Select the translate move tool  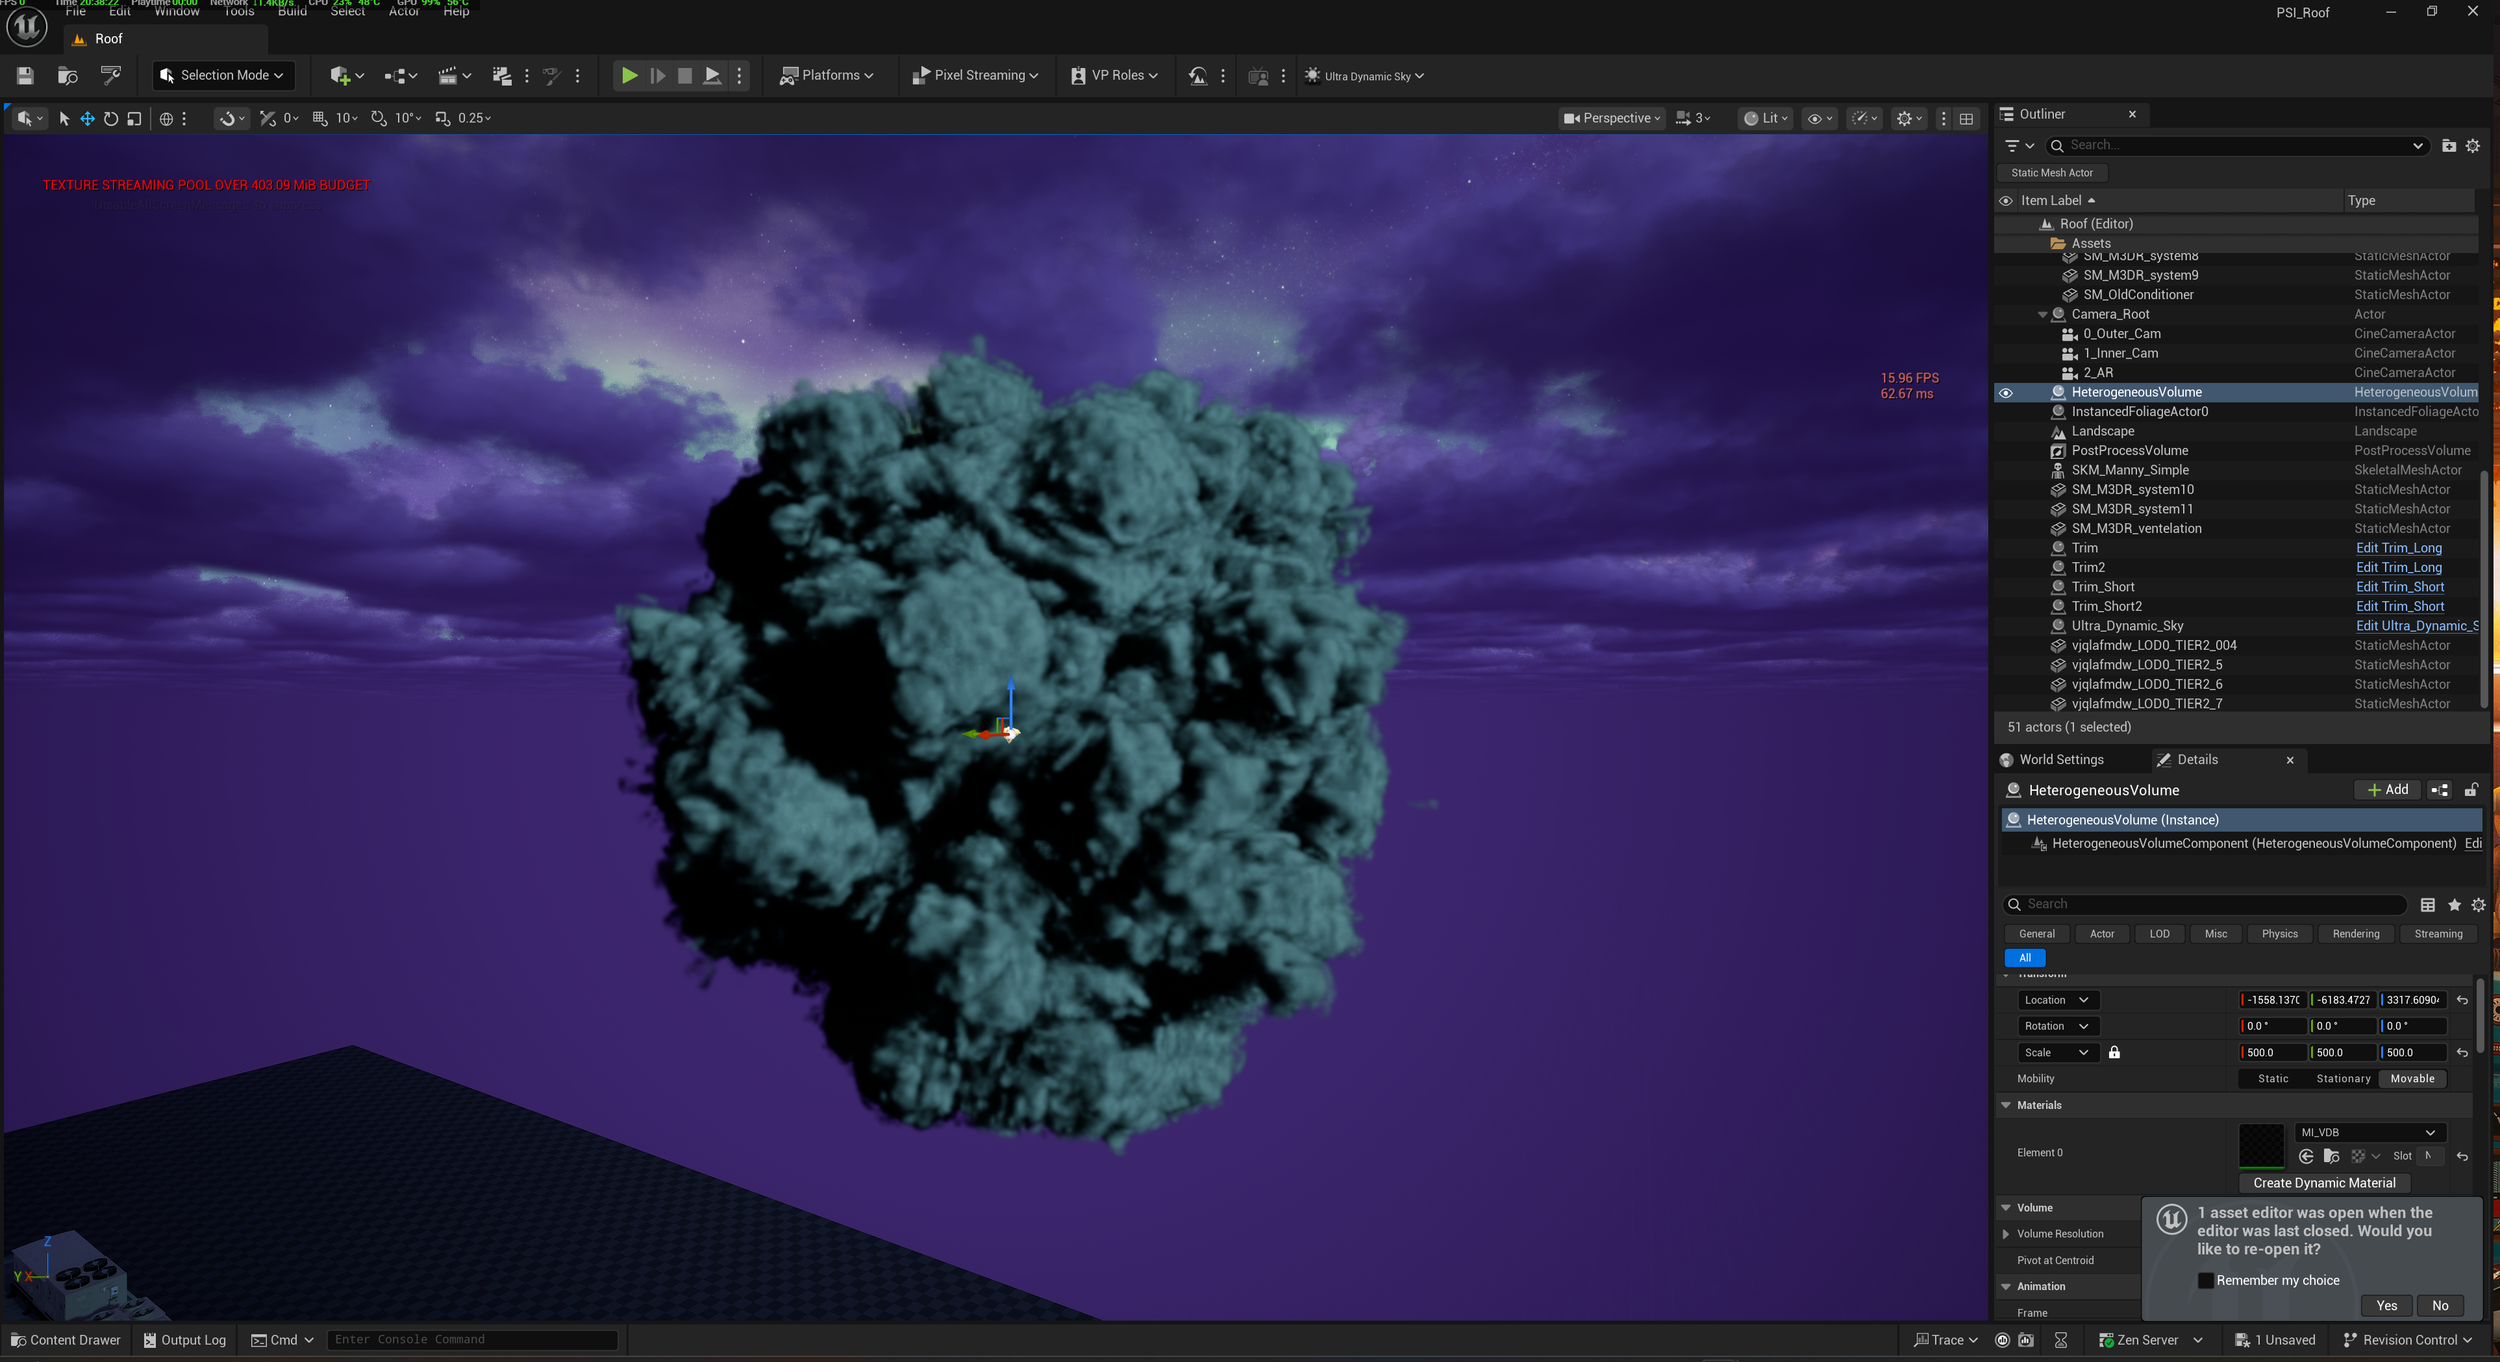coord(87,118)
